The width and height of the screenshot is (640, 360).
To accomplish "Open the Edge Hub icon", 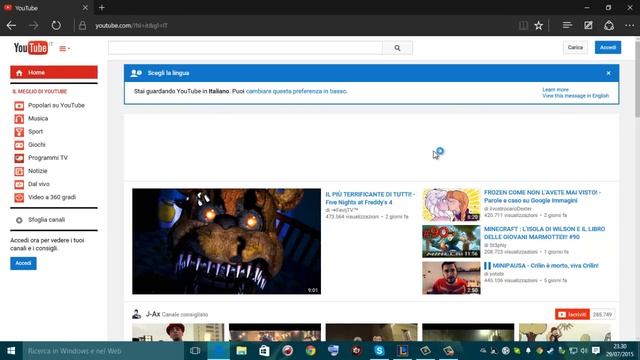I will (567, 25).
